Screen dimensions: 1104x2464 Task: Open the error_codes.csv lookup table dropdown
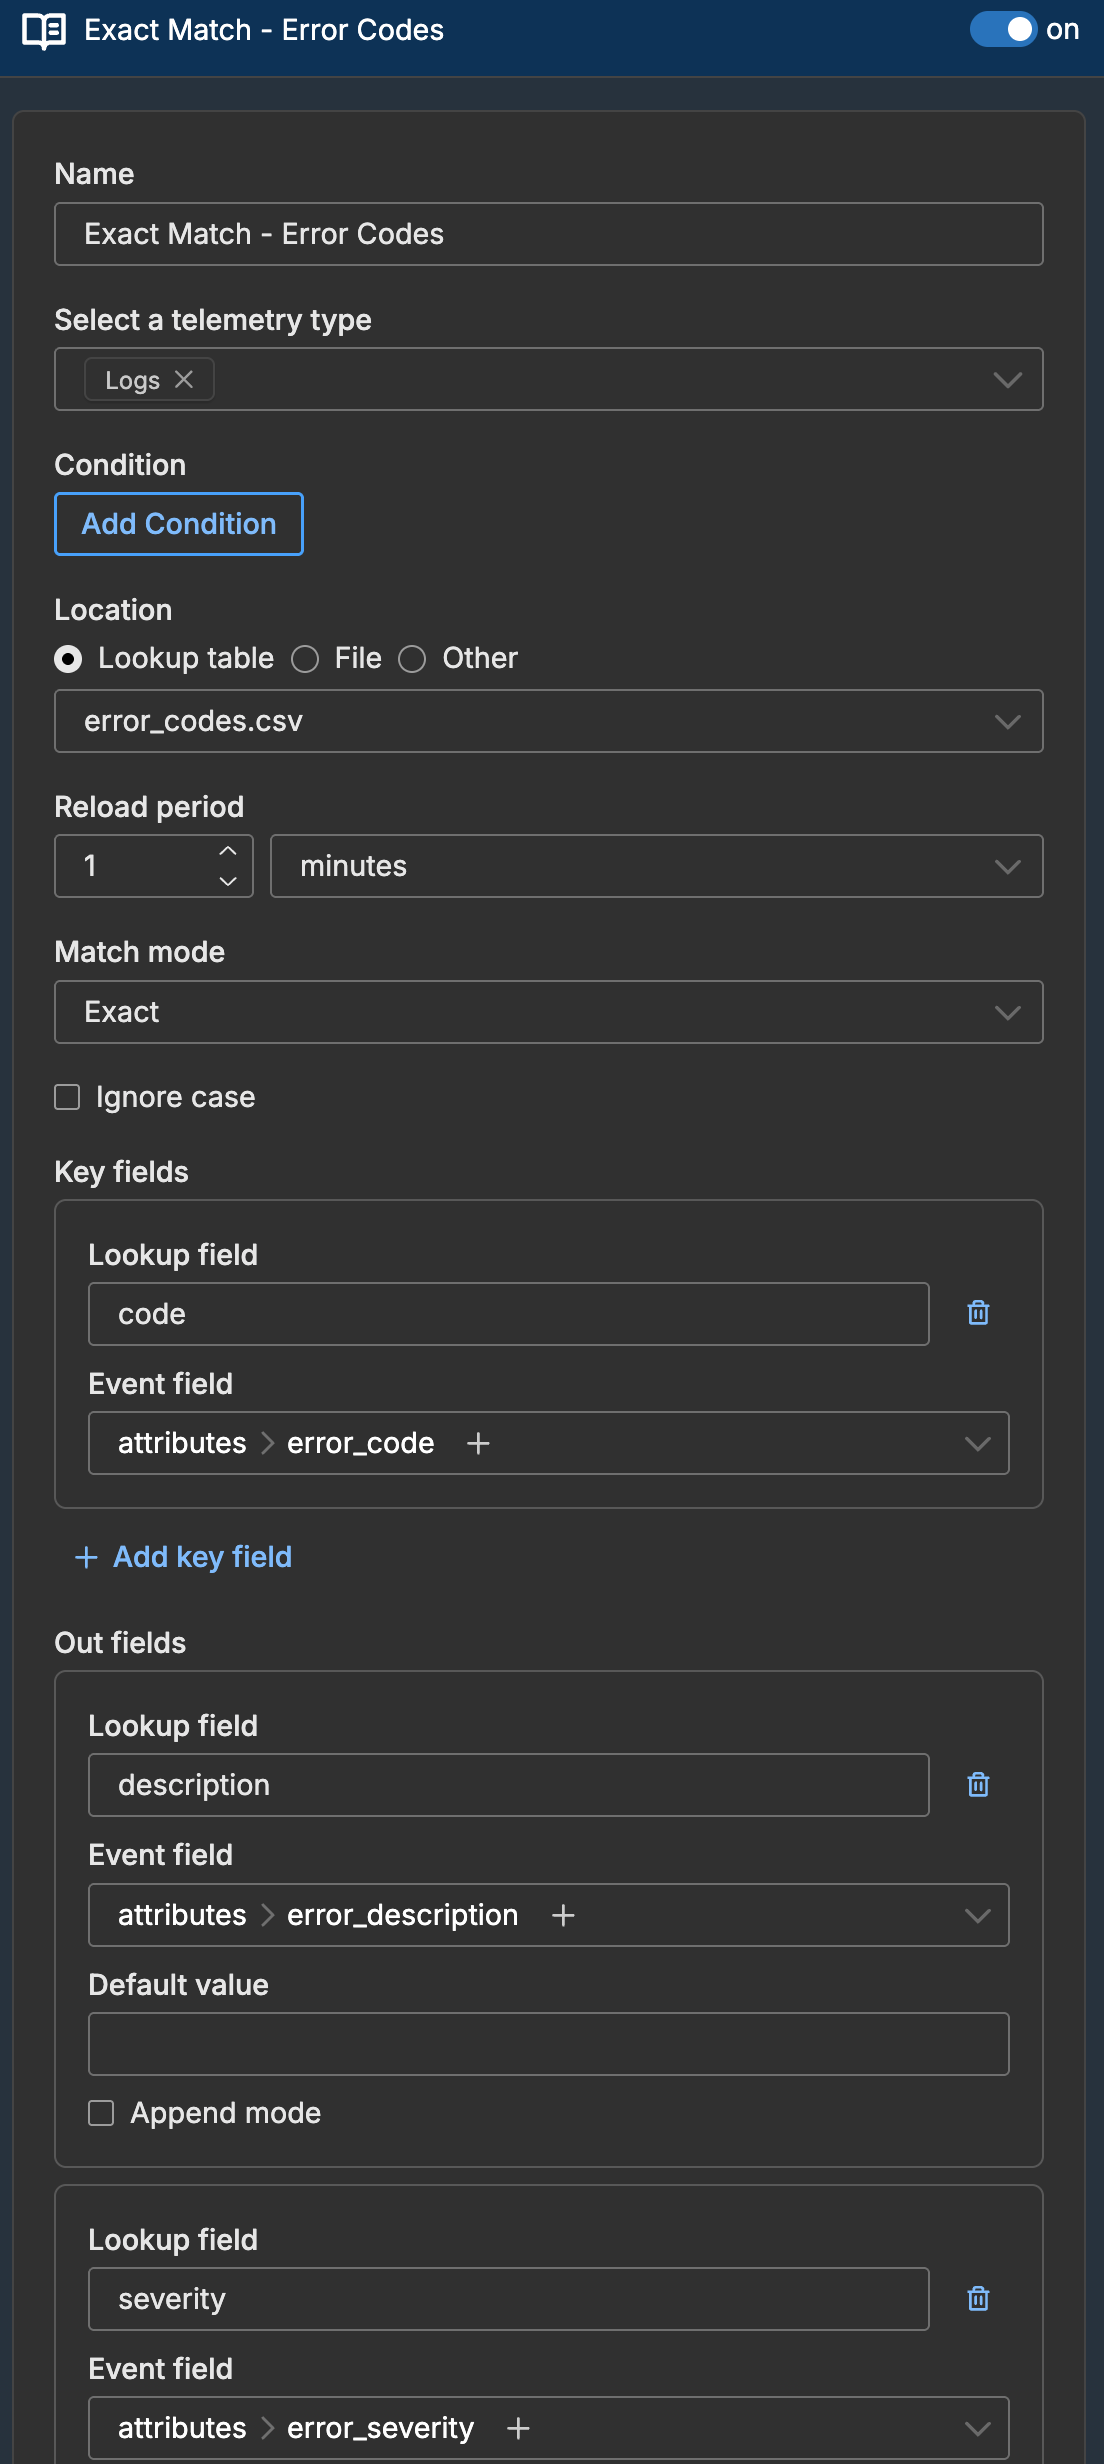[549, 721]
